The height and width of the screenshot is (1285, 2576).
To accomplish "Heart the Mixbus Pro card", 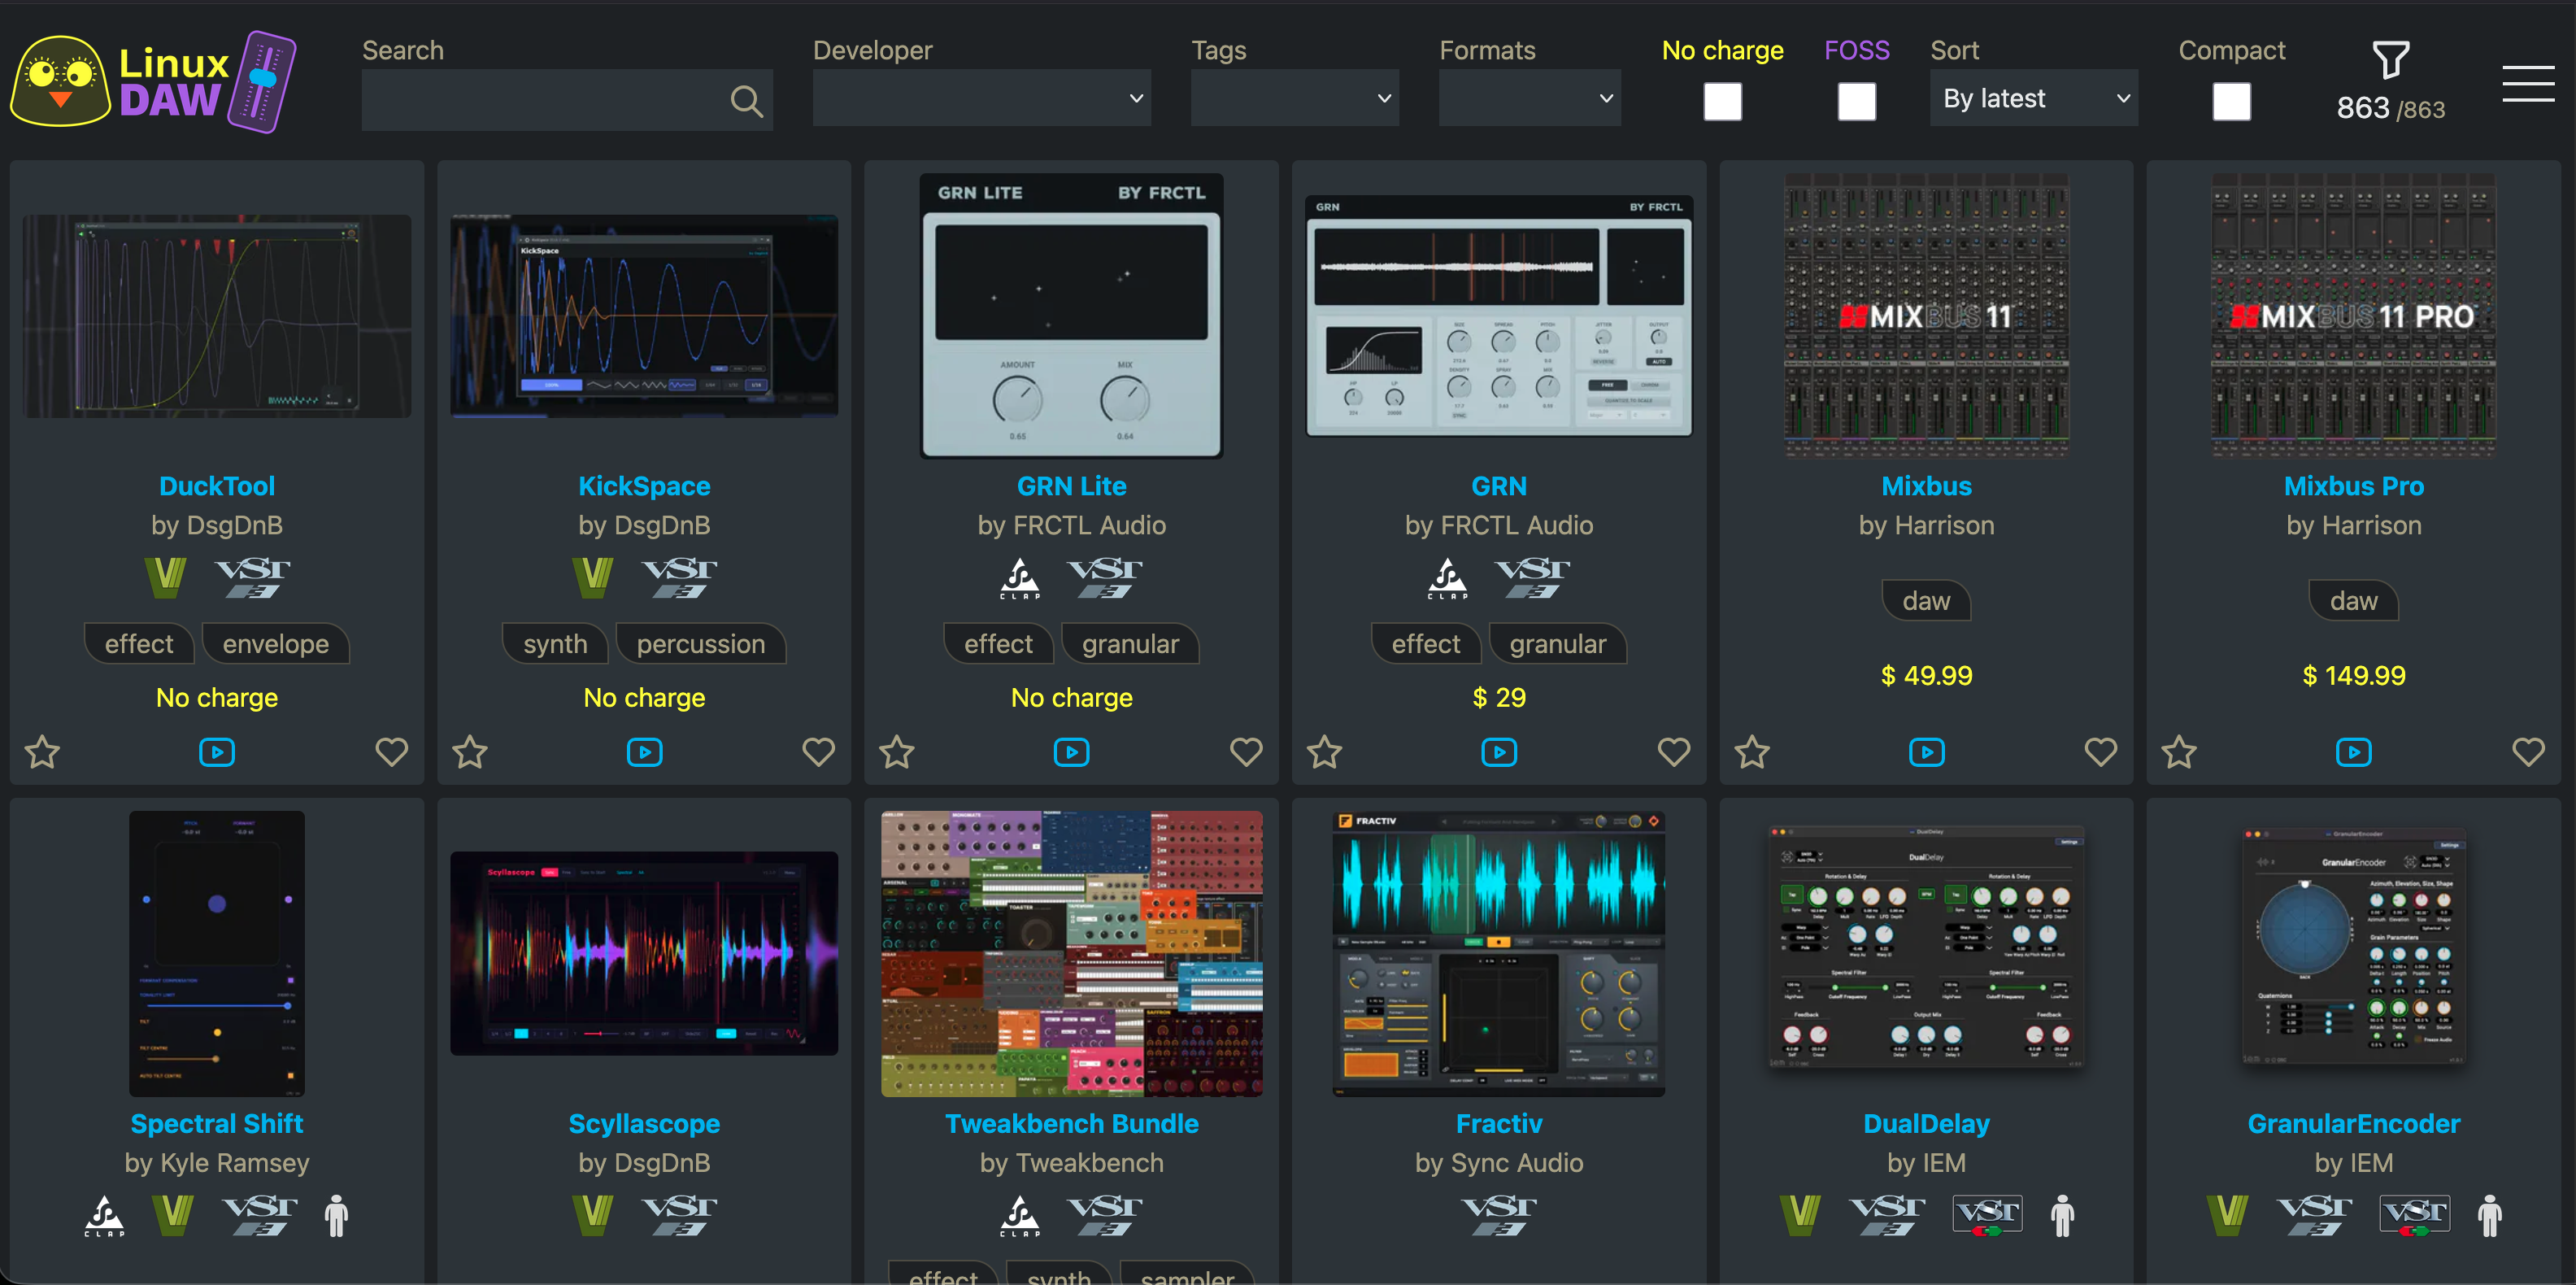I will (2527, 752).
